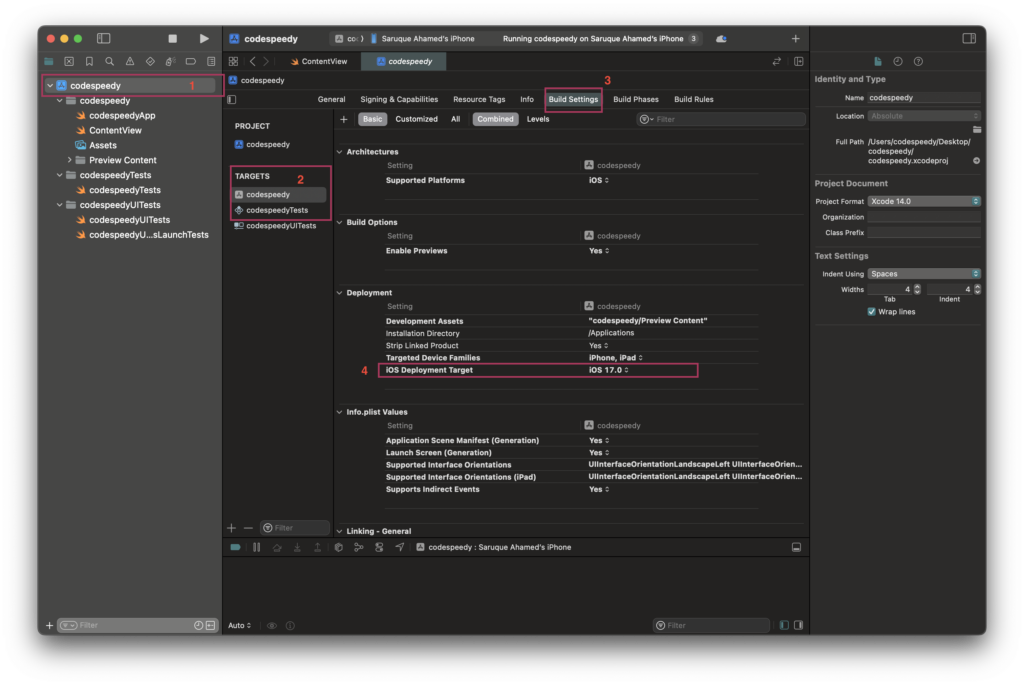The height and width of the screenshot is (685, 1024).
Task: Select the Basic settings filter
Action: (x=372, y=119)
